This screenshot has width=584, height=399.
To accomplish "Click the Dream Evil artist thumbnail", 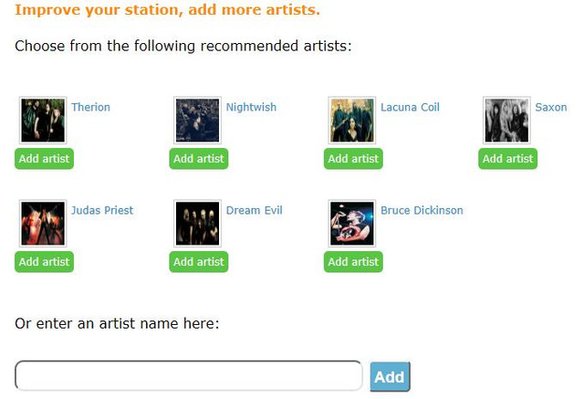I will (197, 224).
